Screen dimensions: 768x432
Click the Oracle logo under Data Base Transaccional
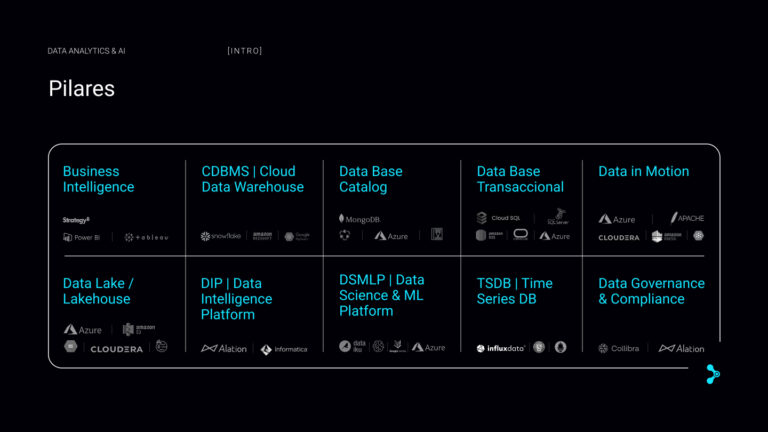(520, 235)
